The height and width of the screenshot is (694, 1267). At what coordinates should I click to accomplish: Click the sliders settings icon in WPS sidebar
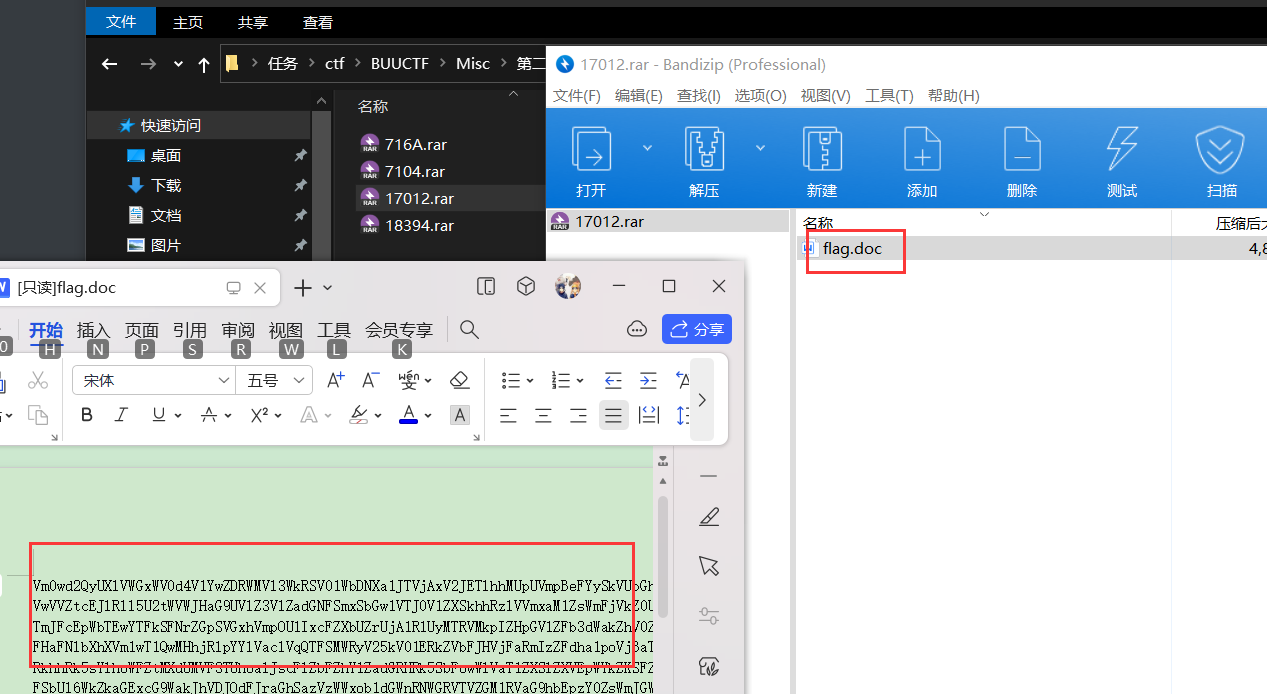(709, 615)
